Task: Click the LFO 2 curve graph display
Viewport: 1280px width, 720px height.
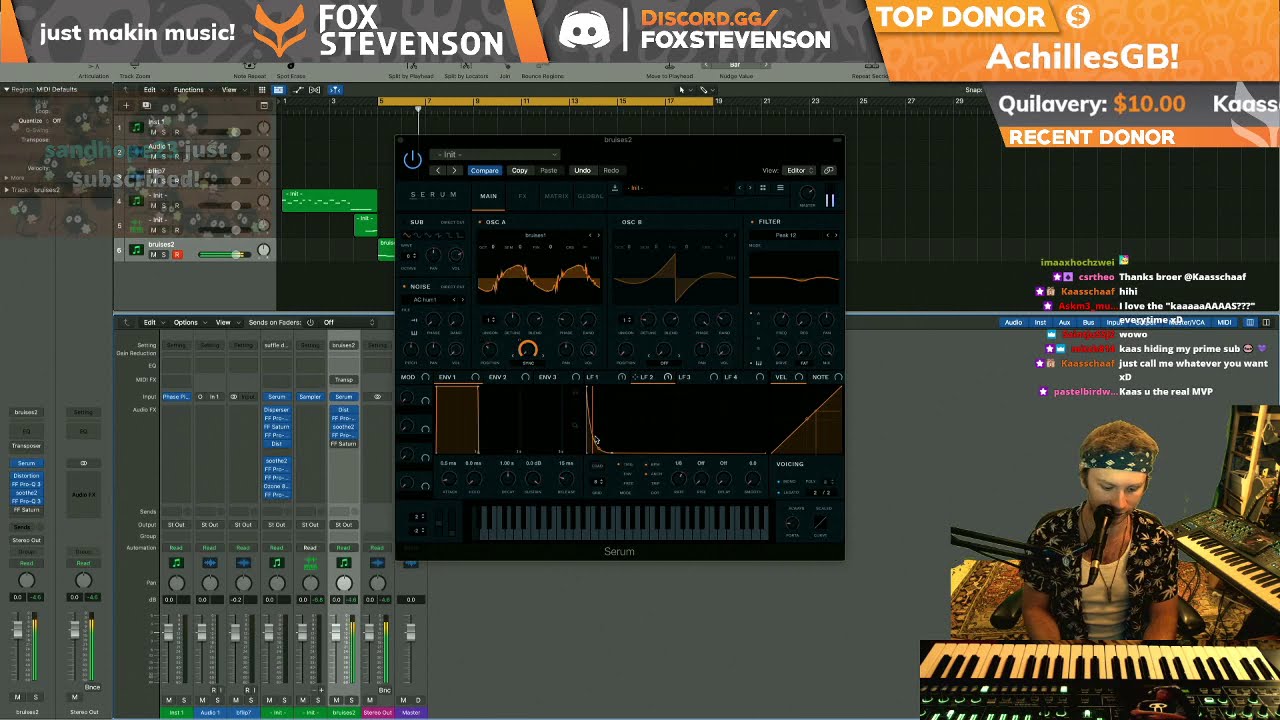Action: click(x=677, y=420)
